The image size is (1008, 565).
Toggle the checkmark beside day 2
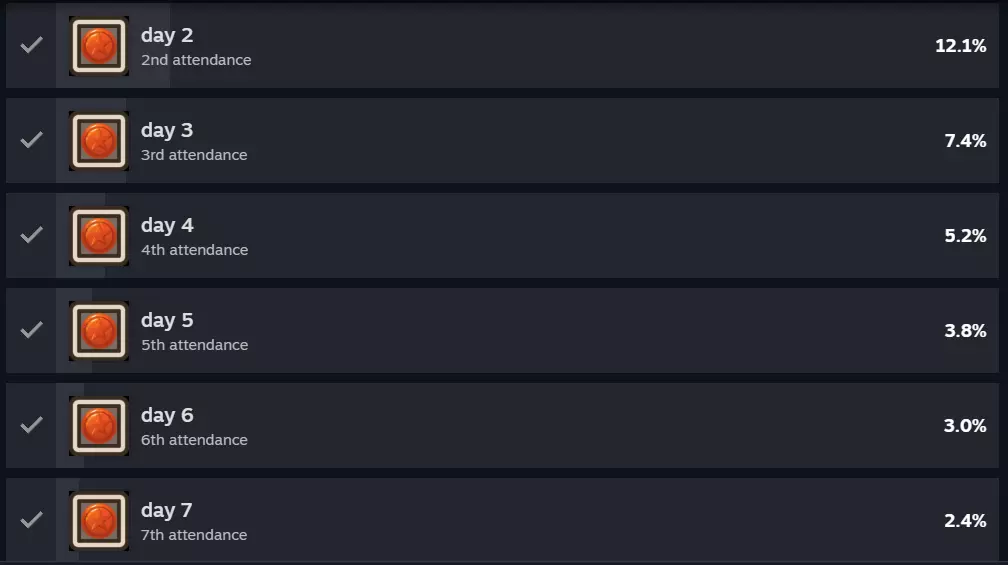point(32,45)
